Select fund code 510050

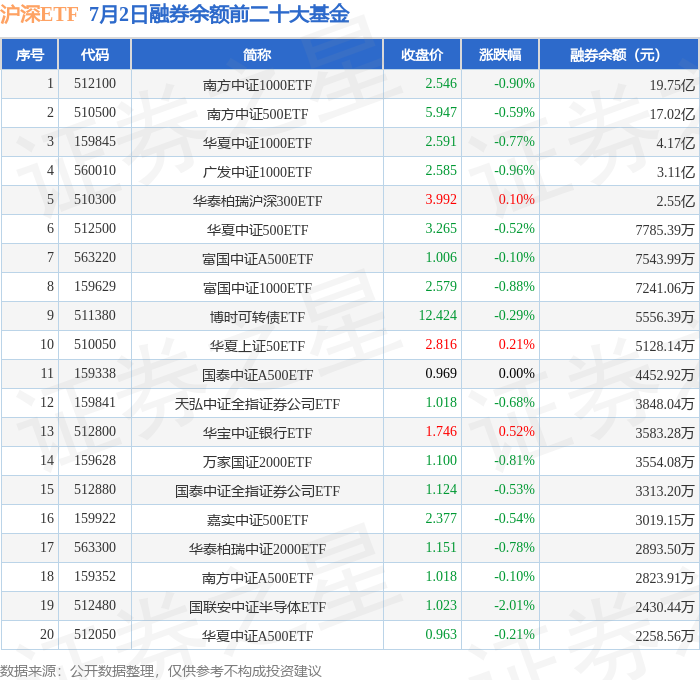(95, 345)
